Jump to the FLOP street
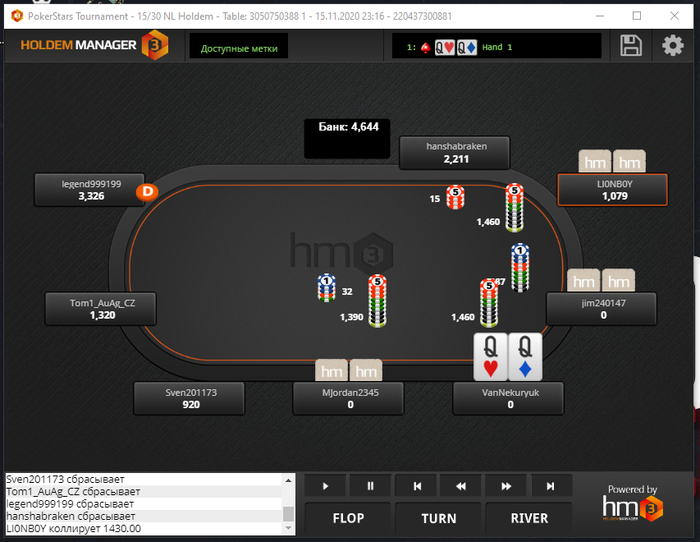The height and width of the screenshot is (542, 700). pyautogui.click(x=348, y=518)
